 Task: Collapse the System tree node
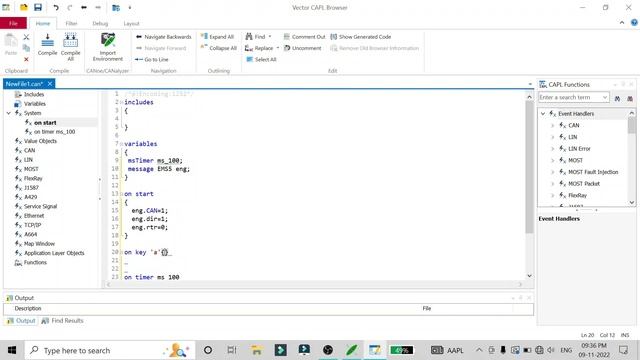coord(9,113)
